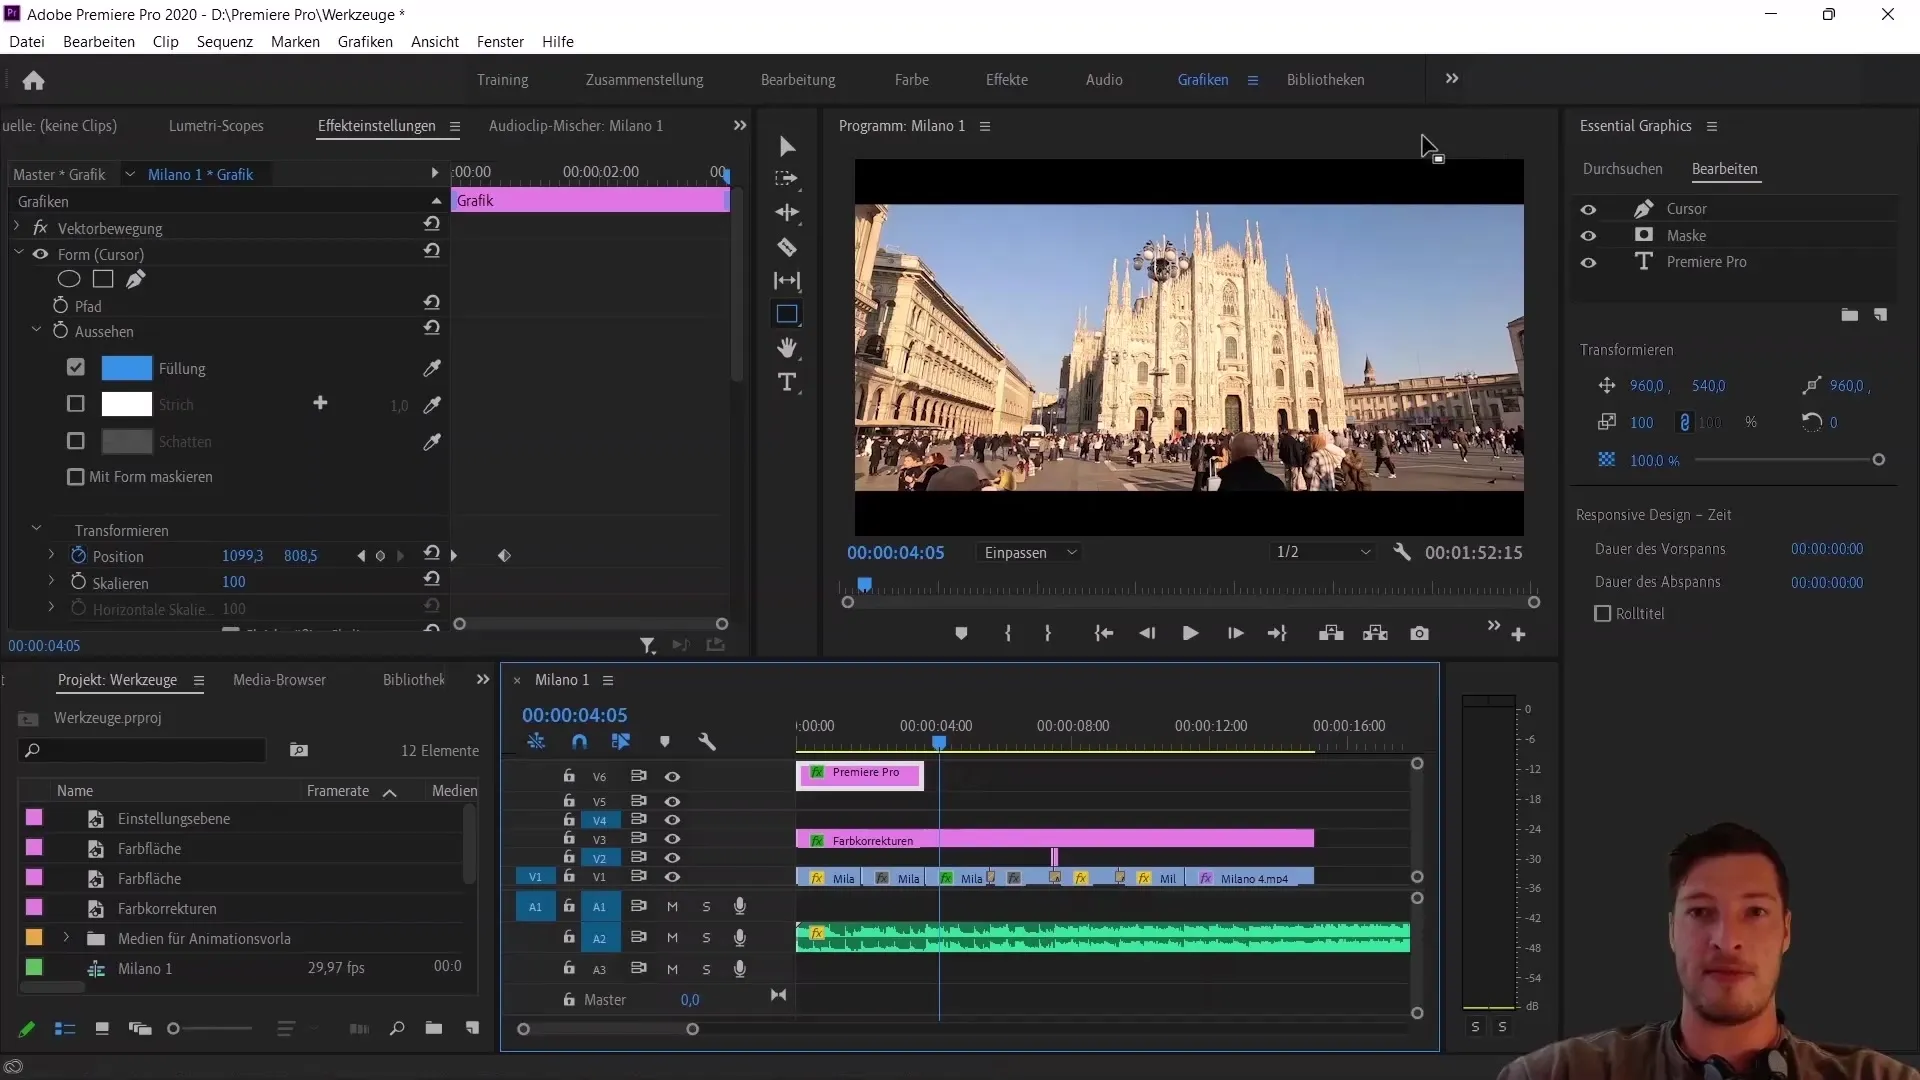Viewport: 1920px width, 1080px height.
Task: Play the sequence in Program monitor
Action: tap(1190, 633)
